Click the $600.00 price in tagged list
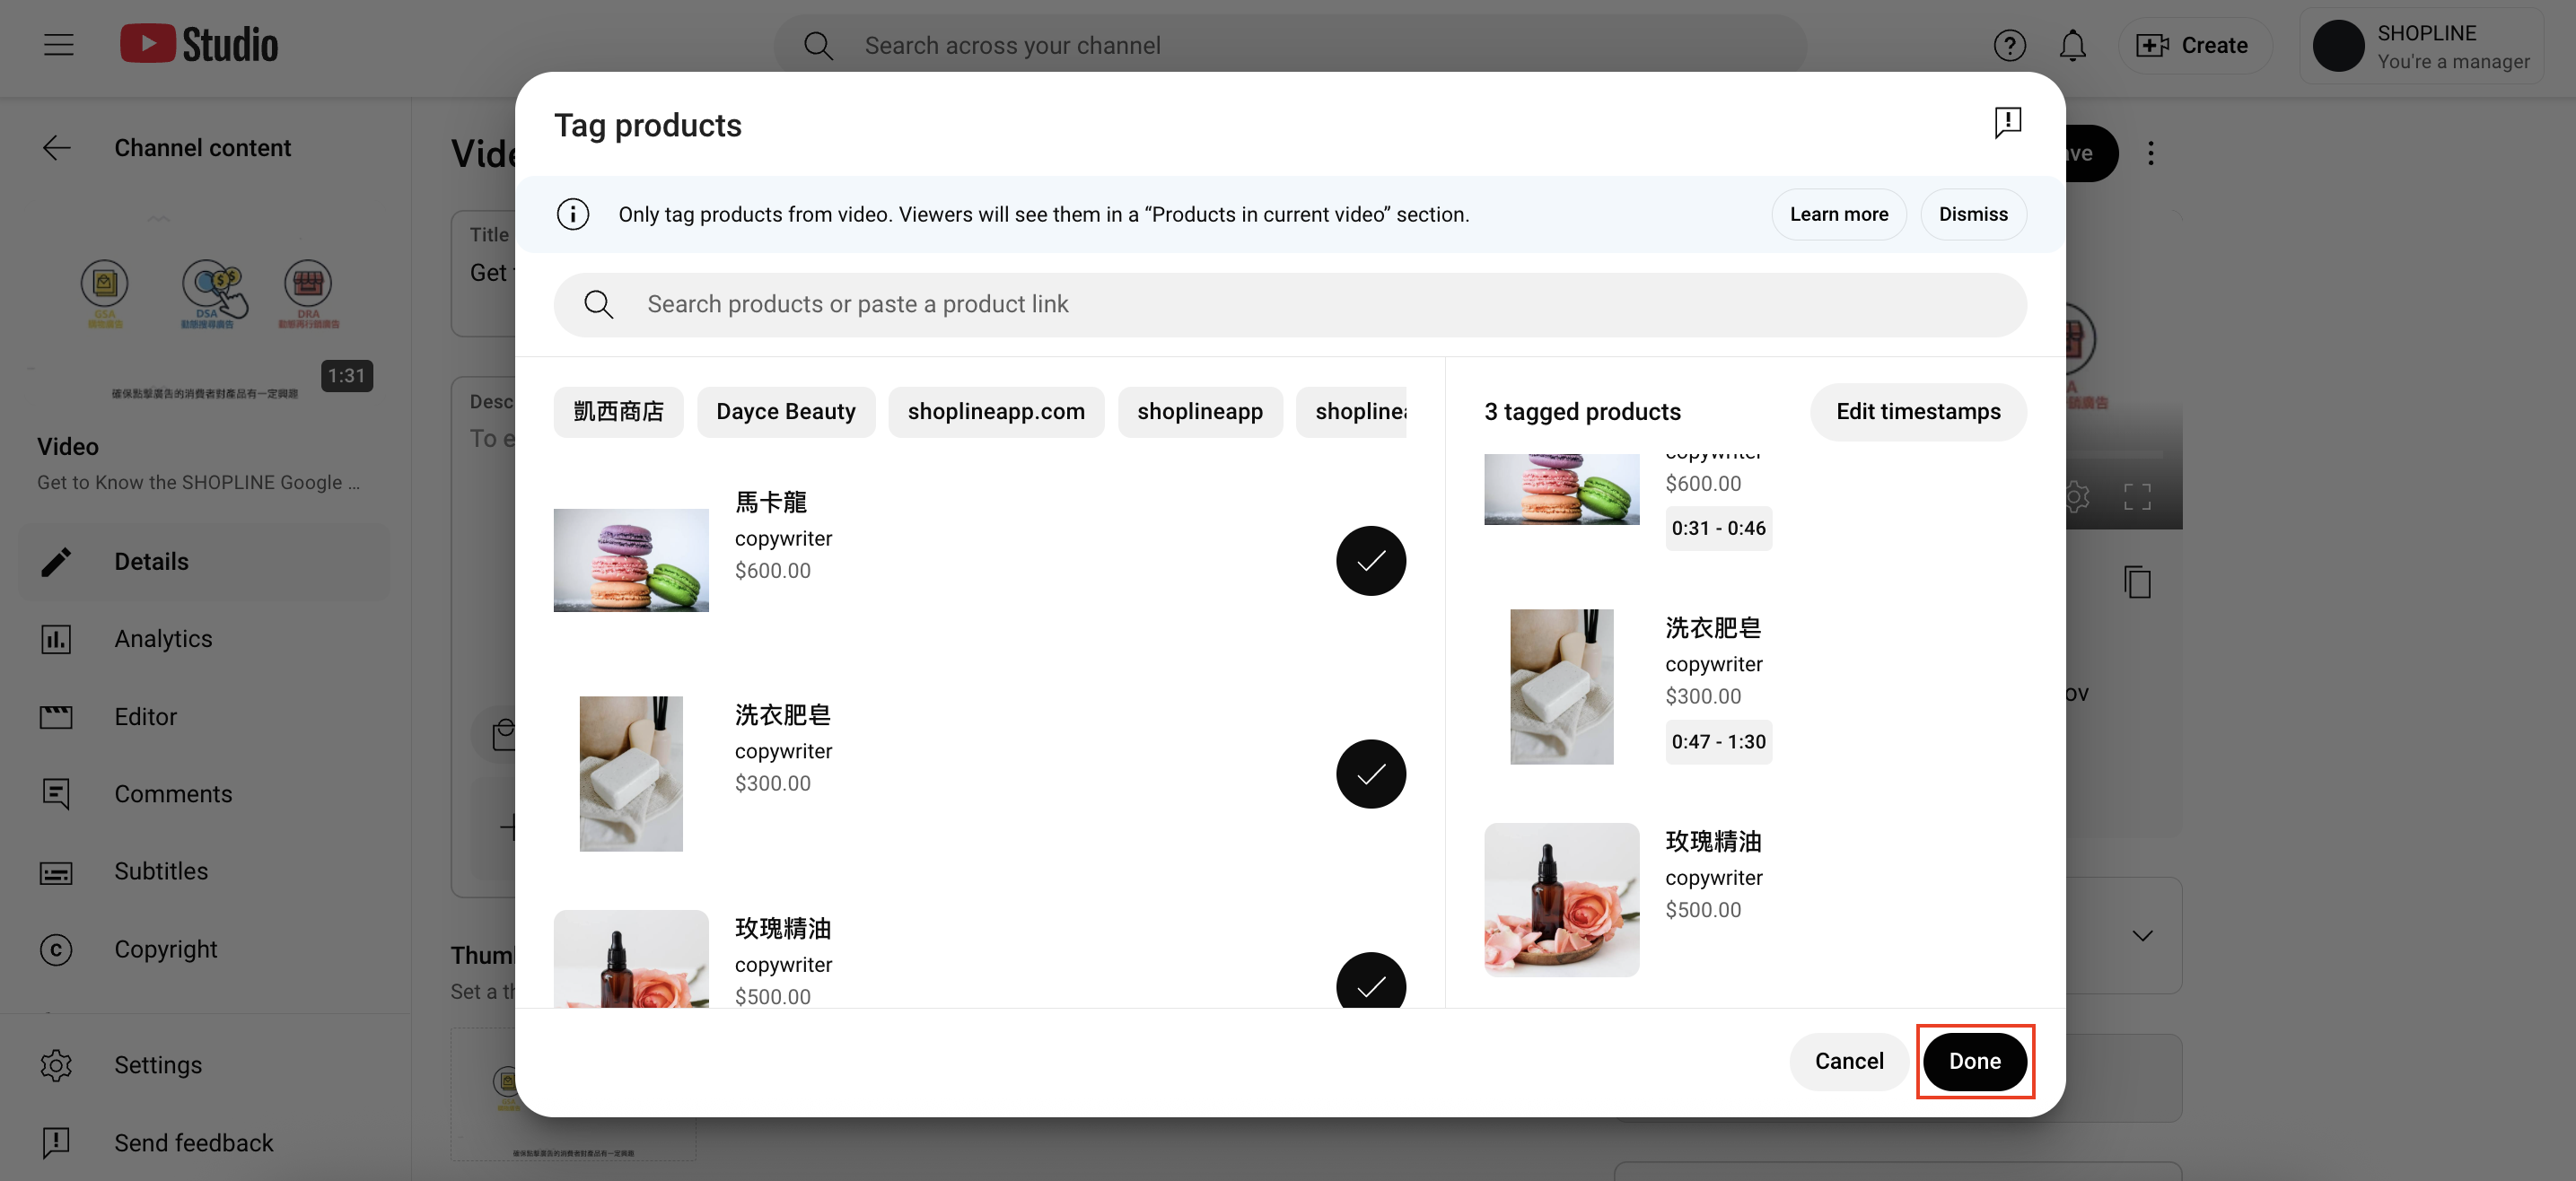This screenshot has height=1181, width=2576. (1703, 484)
